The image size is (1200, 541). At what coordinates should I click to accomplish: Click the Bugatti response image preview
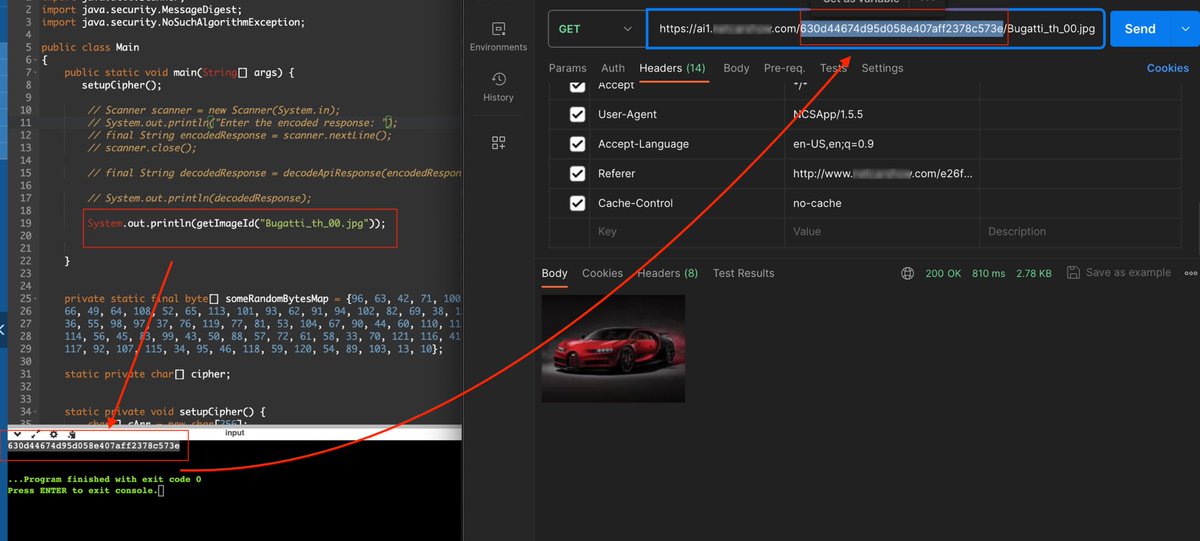pos(613,348)
